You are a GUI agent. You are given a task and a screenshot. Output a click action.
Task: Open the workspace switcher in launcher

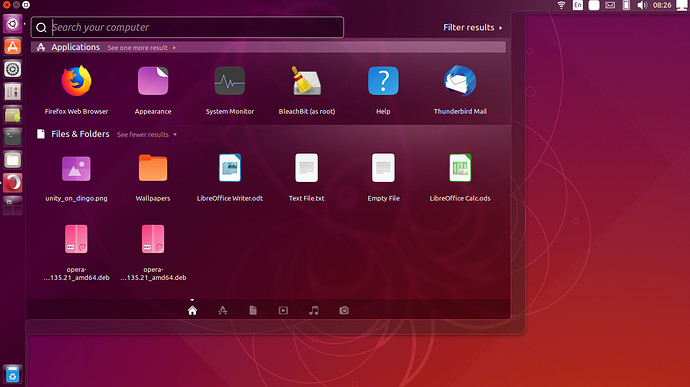click(13, 206)
